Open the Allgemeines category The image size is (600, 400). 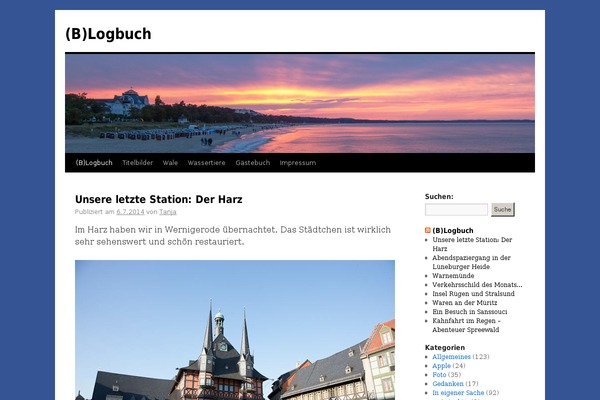pos(451,356)
